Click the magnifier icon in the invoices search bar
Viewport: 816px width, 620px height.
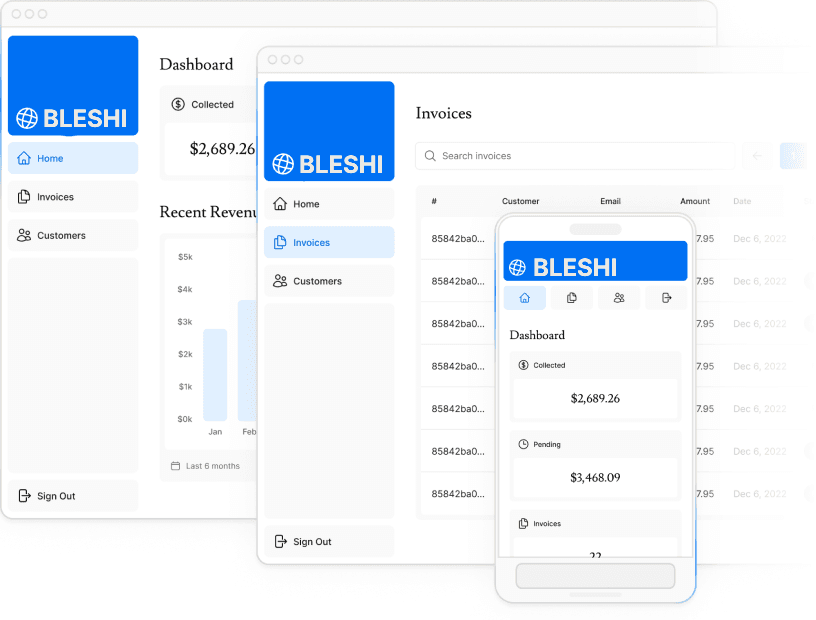tap(430, 156)
